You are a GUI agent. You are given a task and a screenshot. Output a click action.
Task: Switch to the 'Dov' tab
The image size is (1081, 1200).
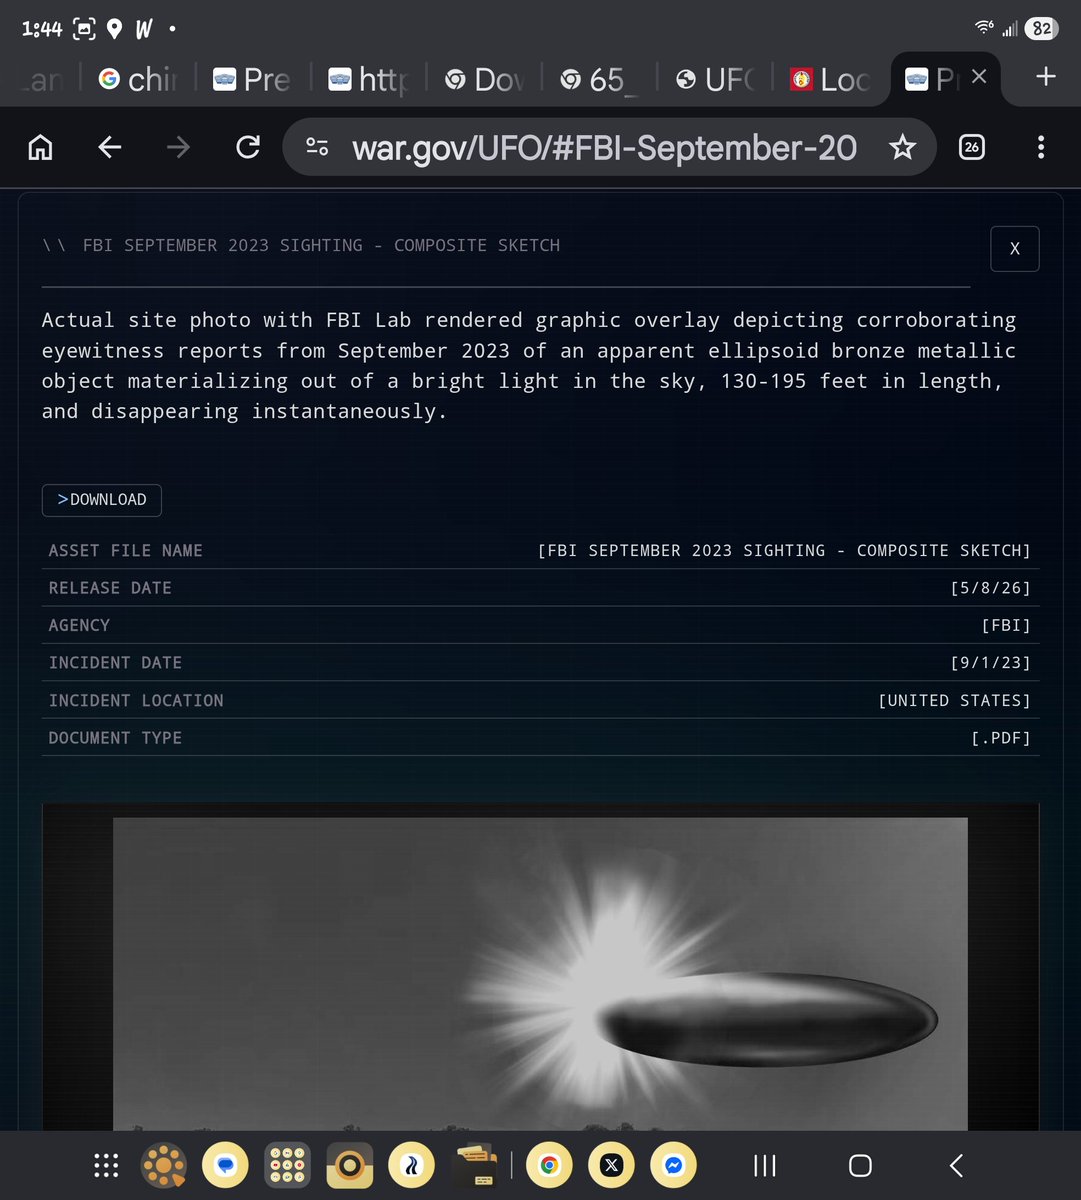tap(485, 79)
